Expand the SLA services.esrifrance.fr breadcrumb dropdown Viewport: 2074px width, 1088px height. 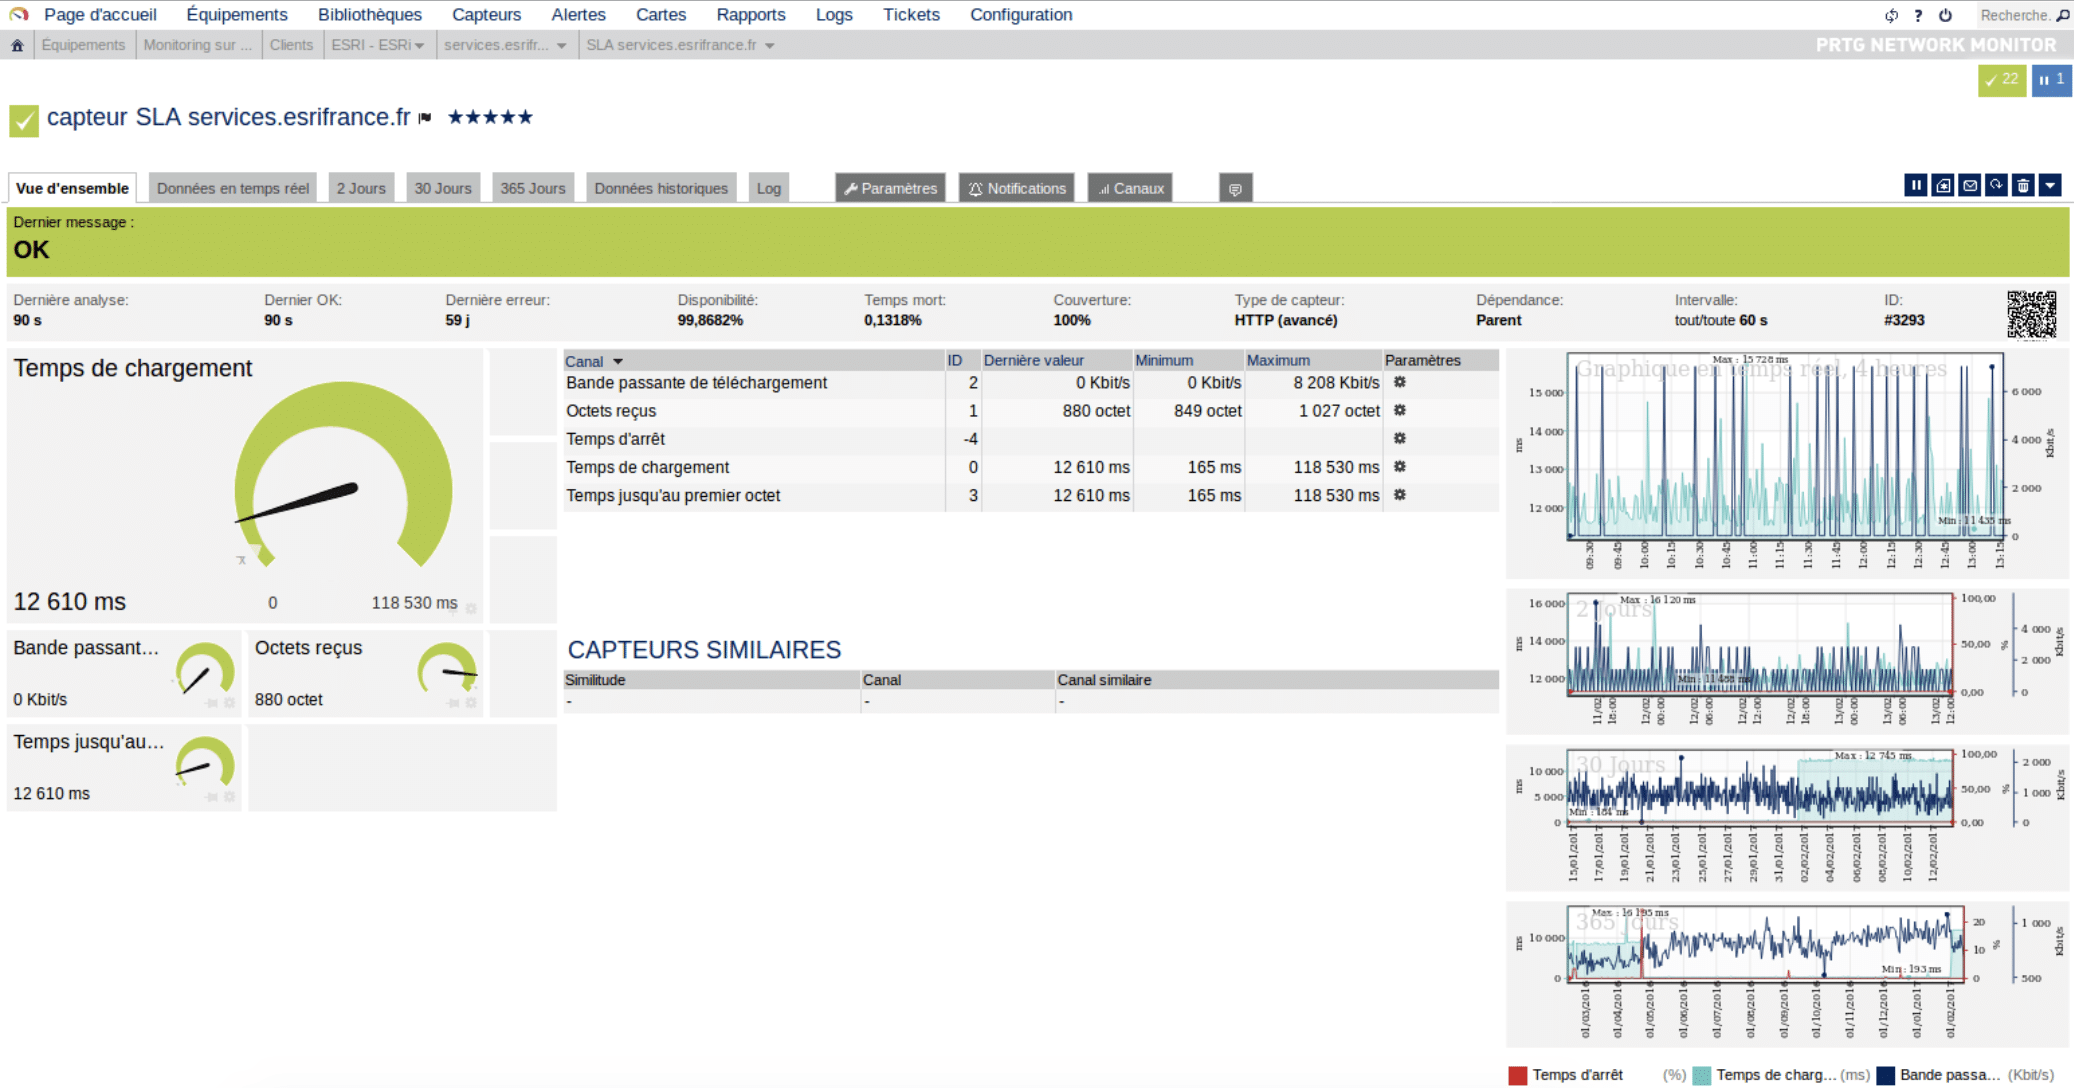(769, 46)
